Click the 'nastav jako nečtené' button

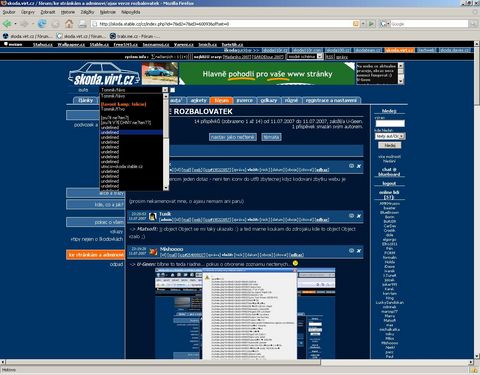[233, 137]
